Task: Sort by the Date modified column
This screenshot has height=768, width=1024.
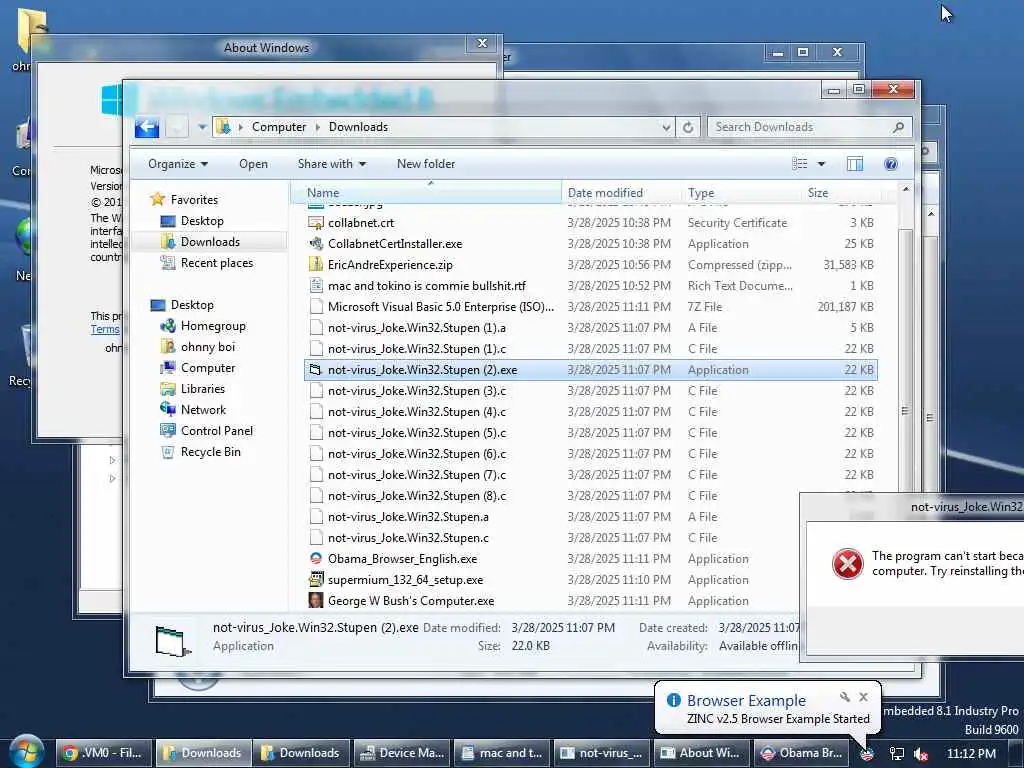Action: (x=620, y=193)
